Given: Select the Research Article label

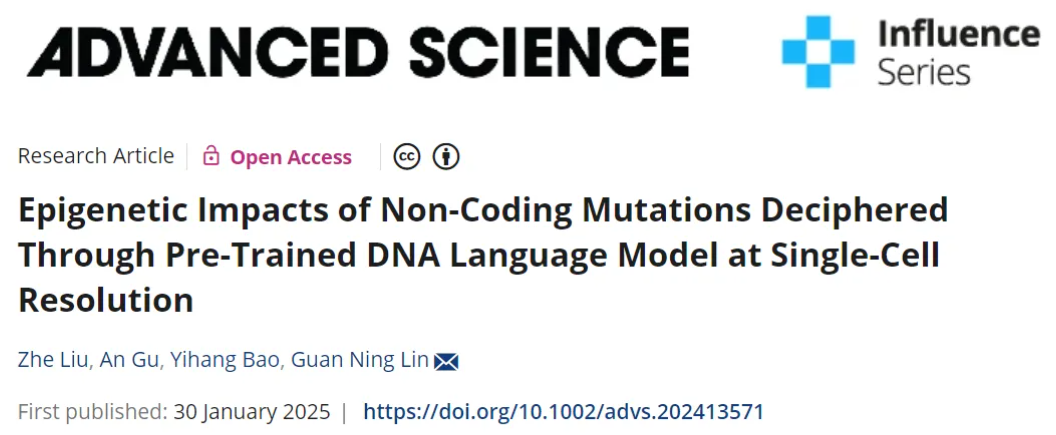Looking at the screenshot, I should [x=96, y=157].
